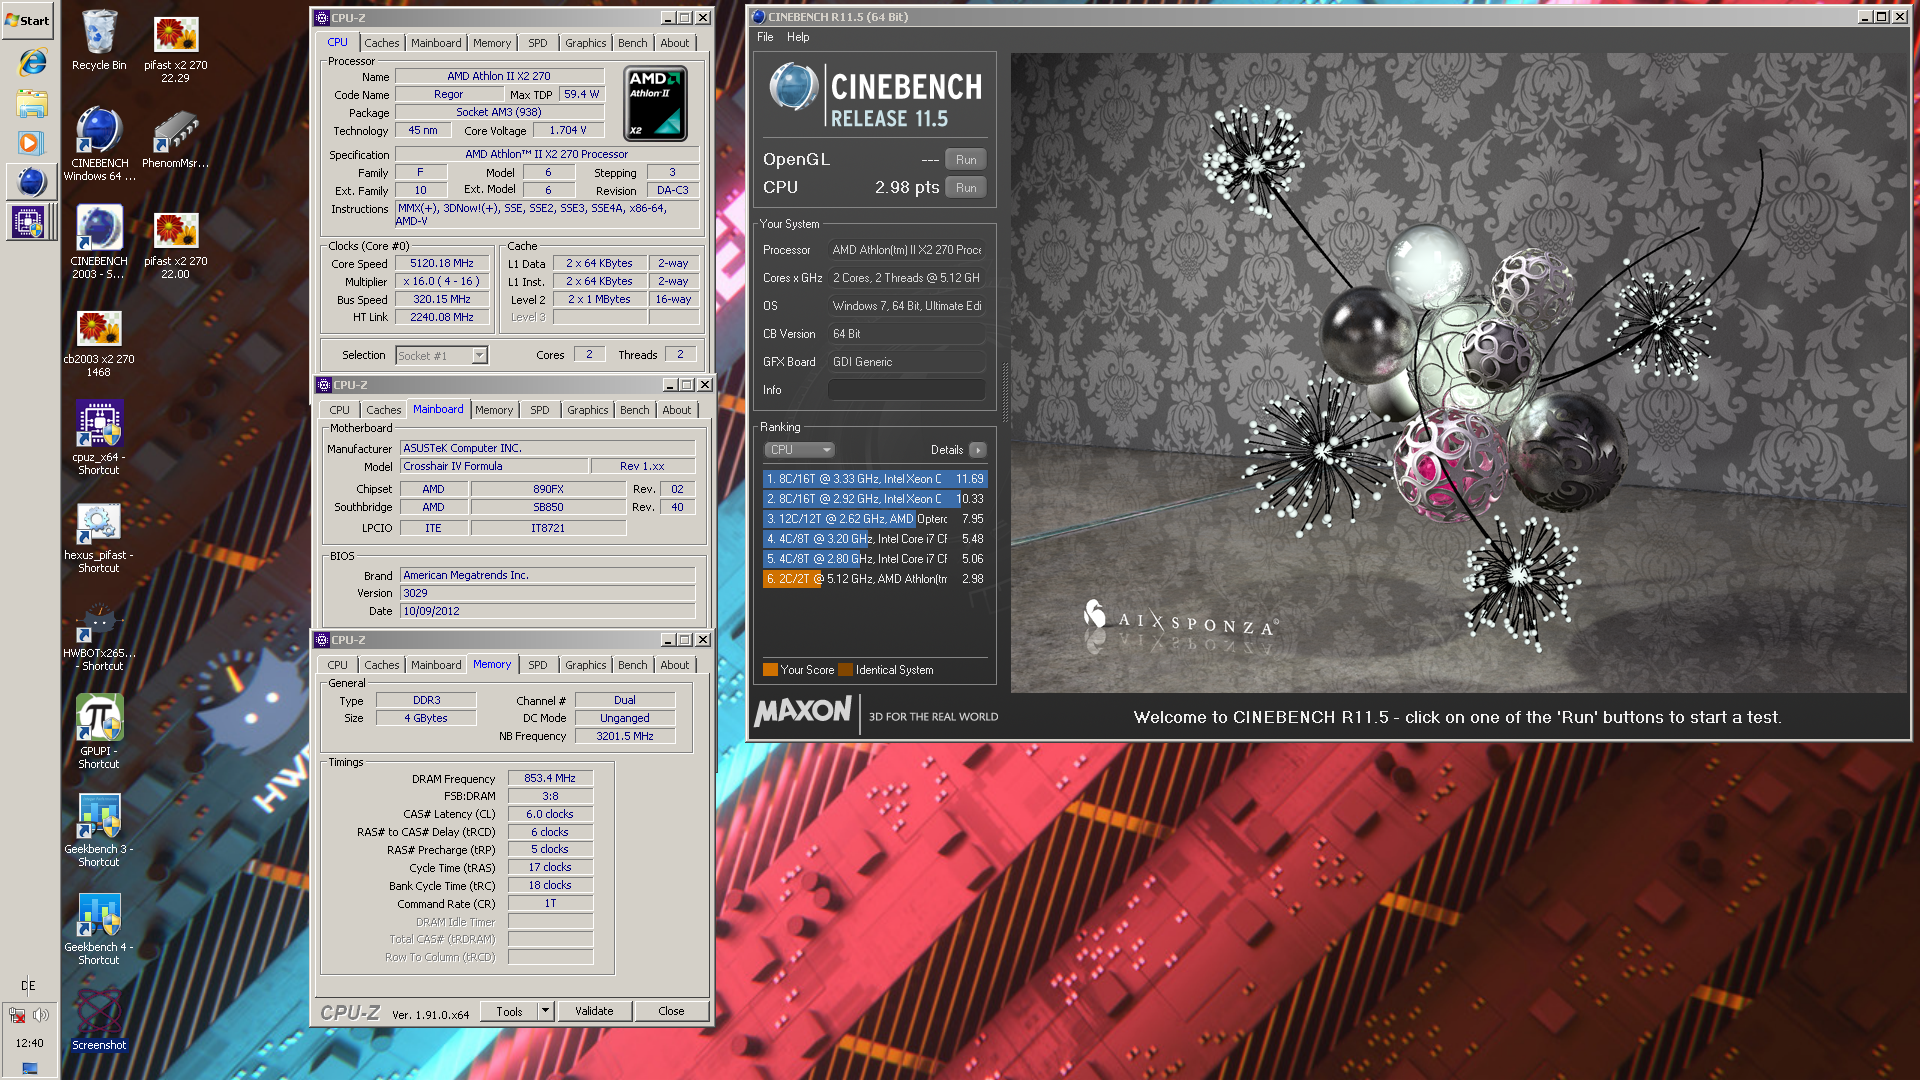The image size is (1920, 1080).
Task: Open Geekbench 4 Shortcut icon
Action: (99, 928)
